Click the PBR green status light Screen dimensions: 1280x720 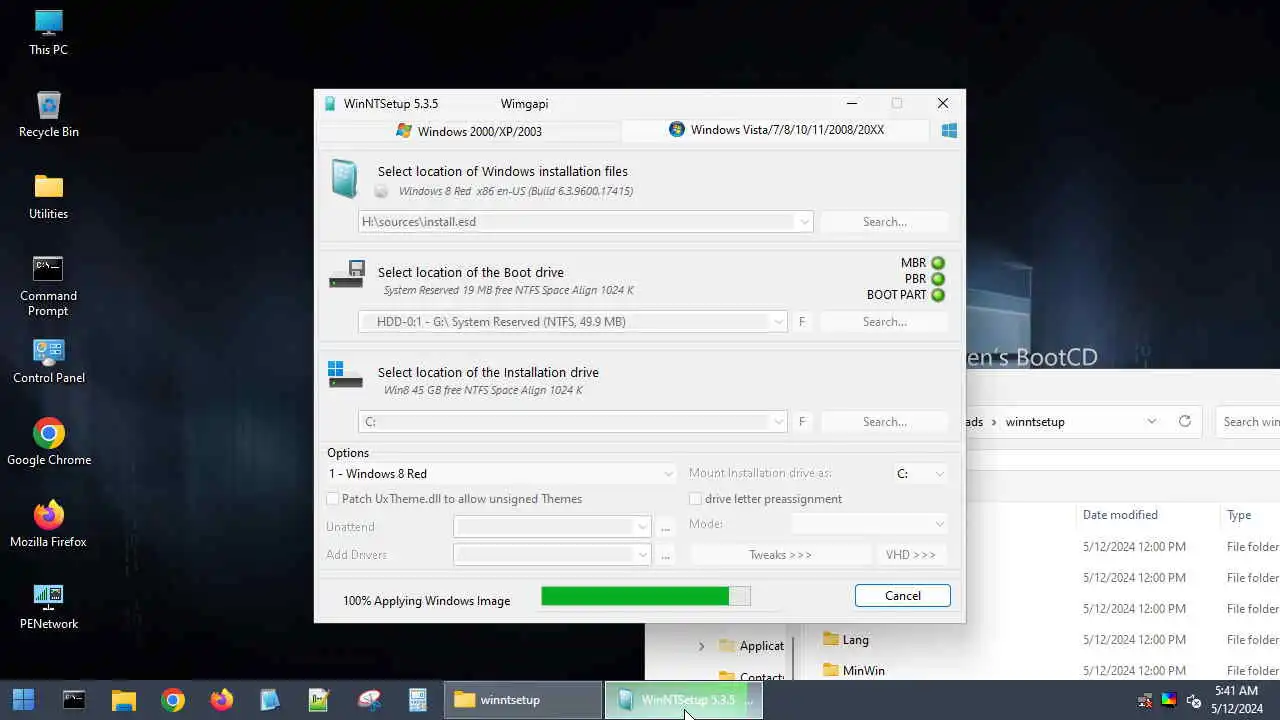(x=938, y=279)
